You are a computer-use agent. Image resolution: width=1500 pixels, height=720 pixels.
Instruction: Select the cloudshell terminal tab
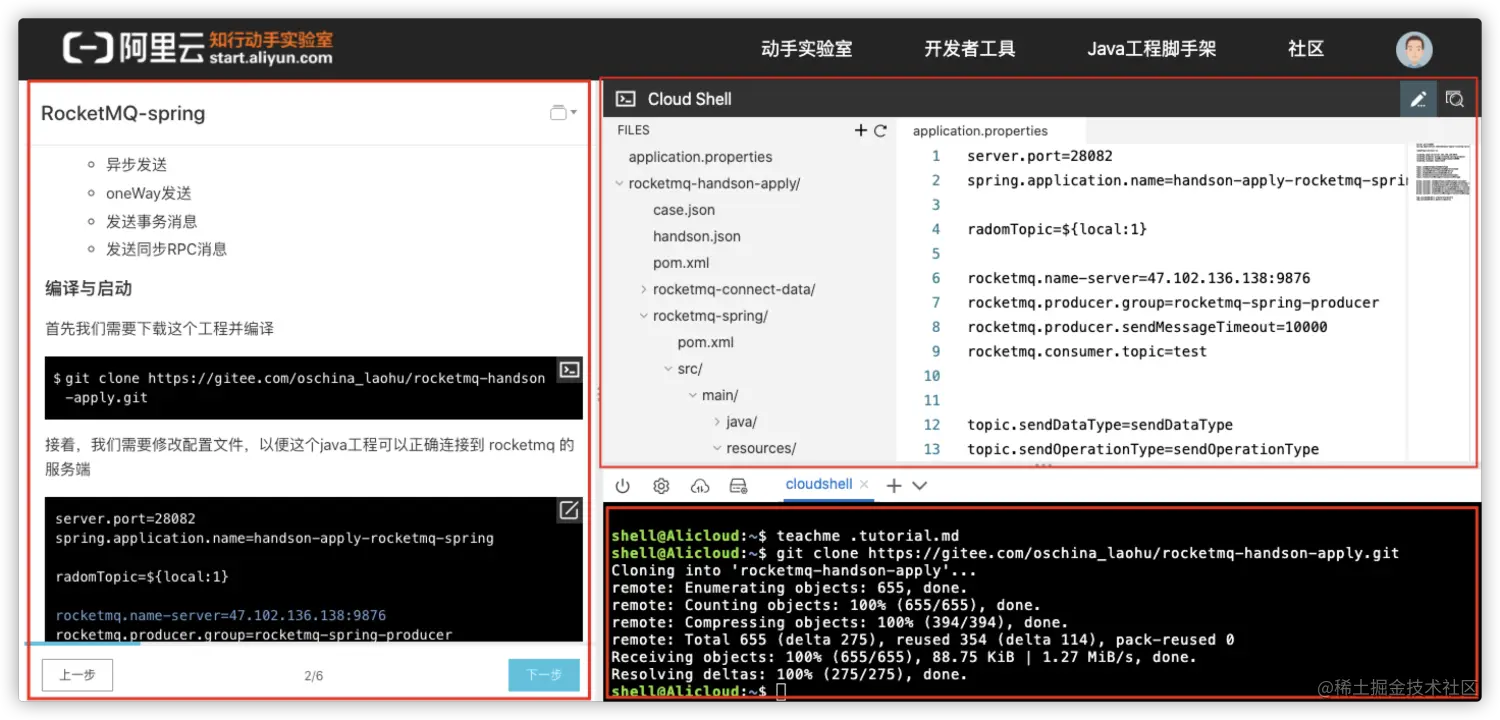click(x=819, y=484)
